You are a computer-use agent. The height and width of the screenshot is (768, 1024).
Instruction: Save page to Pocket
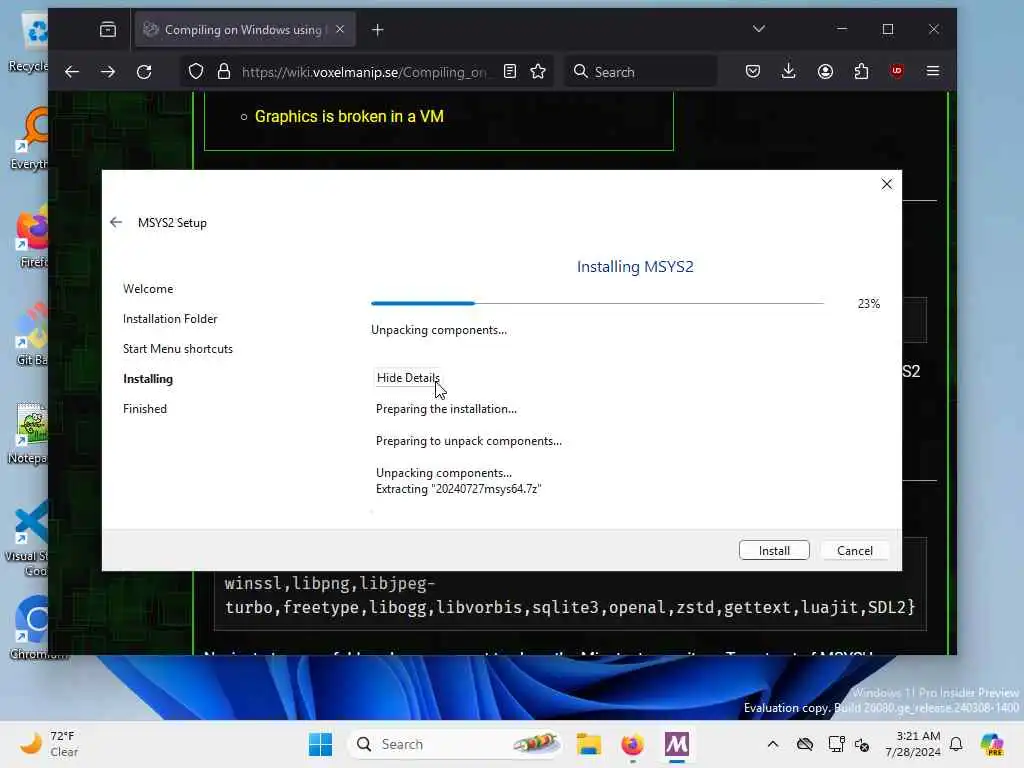[752, 72]
